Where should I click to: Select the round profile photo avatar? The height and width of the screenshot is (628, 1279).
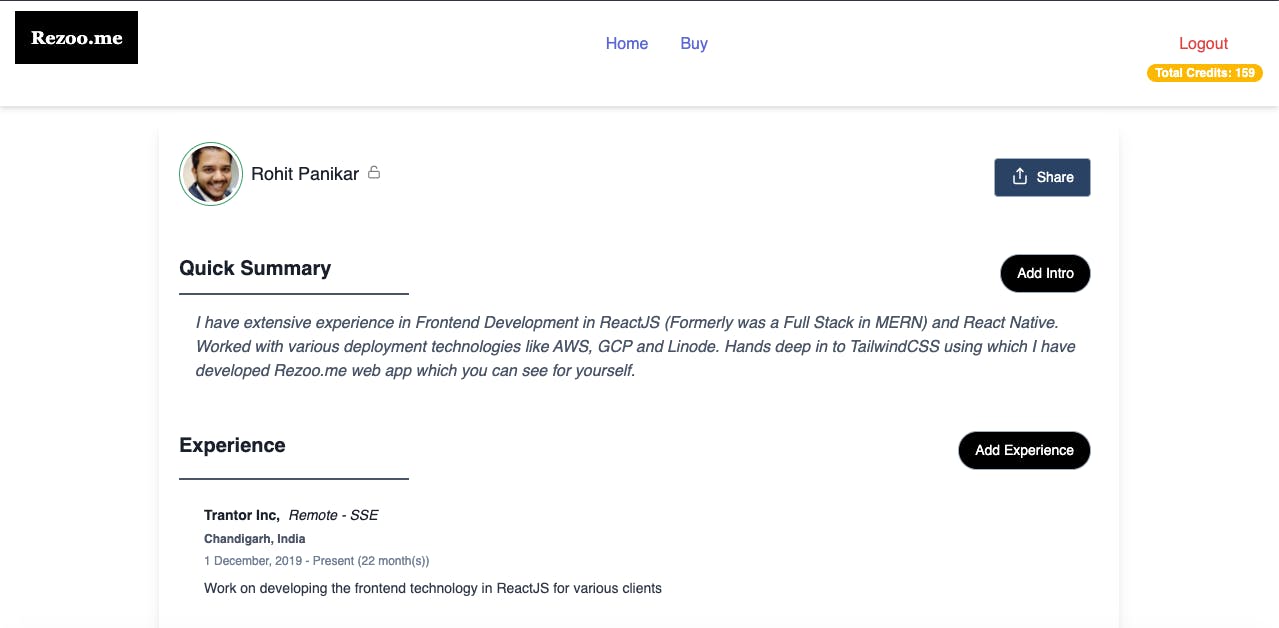[x=211, y=174]
